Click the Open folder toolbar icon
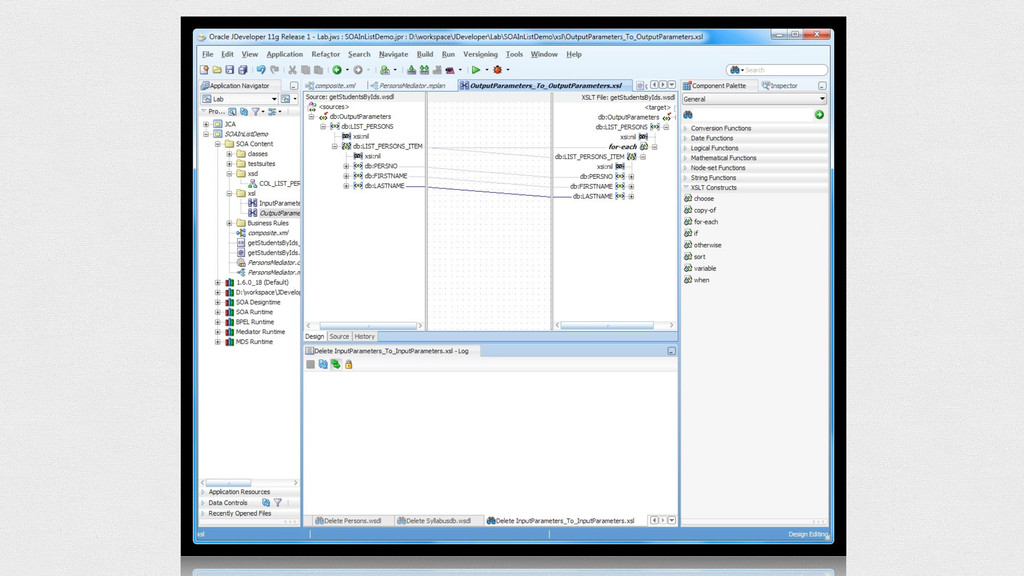Viewport: 1024px width, 576px height. tap(217, 70)
